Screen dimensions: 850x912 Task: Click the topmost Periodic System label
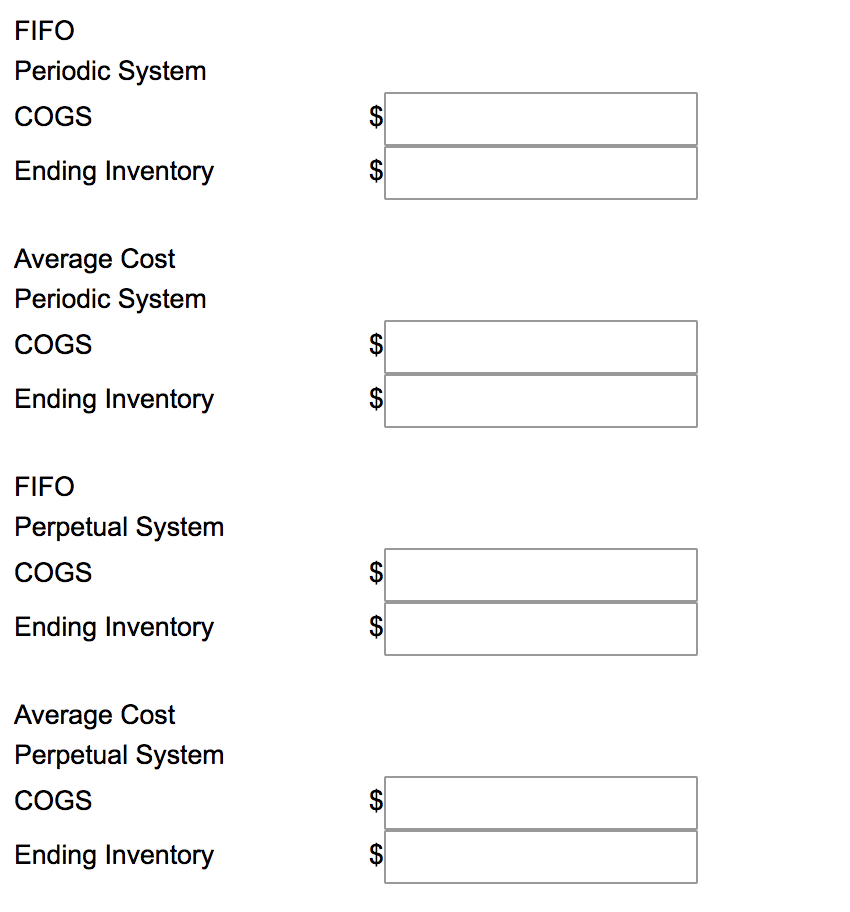(110, 71)
